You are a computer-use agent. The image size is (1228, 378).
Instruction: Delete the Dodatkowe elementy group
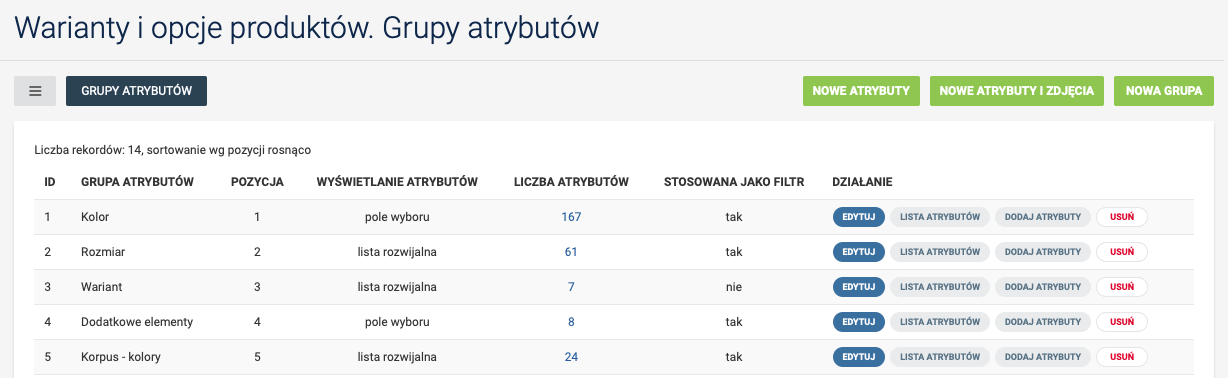tap(1122, 322)
